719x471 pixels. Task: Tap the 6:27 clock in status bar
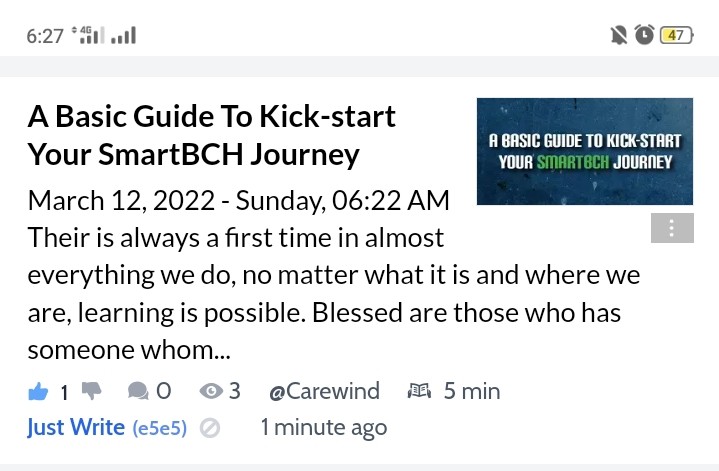point(45,36)
